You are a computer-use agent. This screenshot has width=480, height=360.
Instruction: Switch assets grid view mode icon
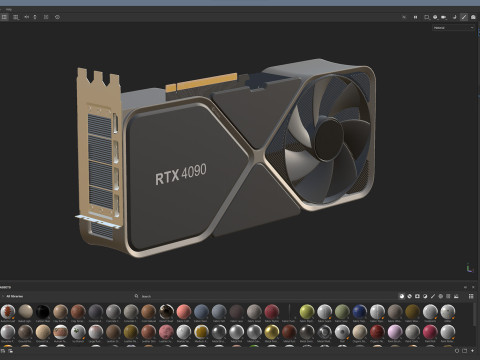(471, 296)
